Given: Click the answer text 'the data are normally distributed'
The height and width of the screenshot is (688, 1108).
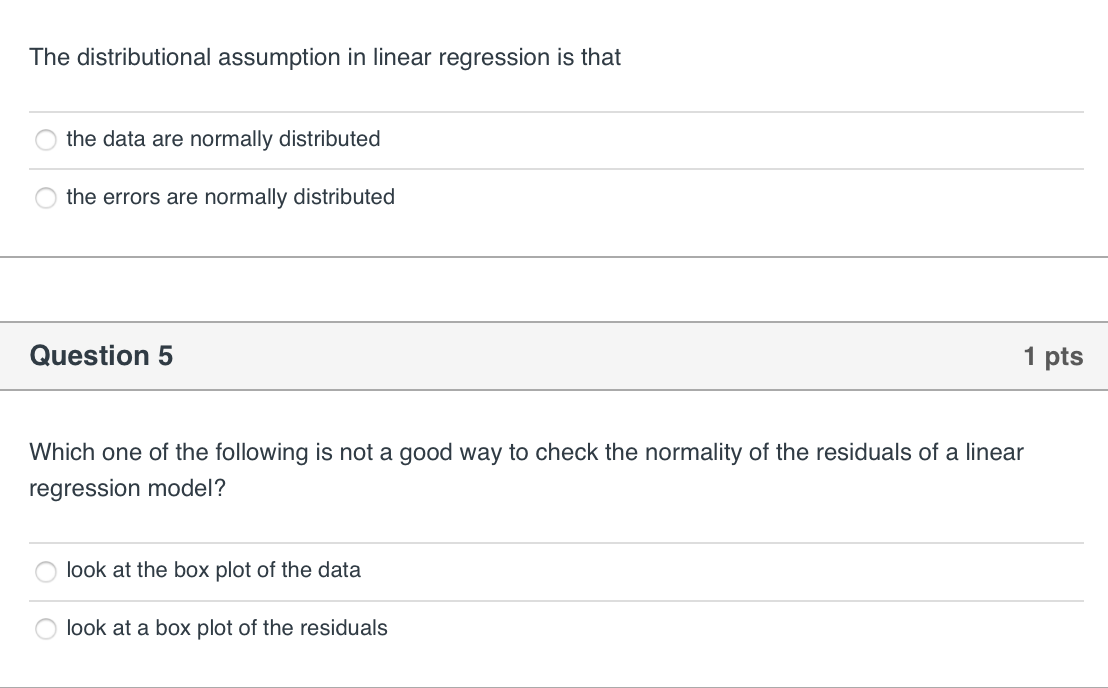Looking at the screenshot, I should (223, 139).
